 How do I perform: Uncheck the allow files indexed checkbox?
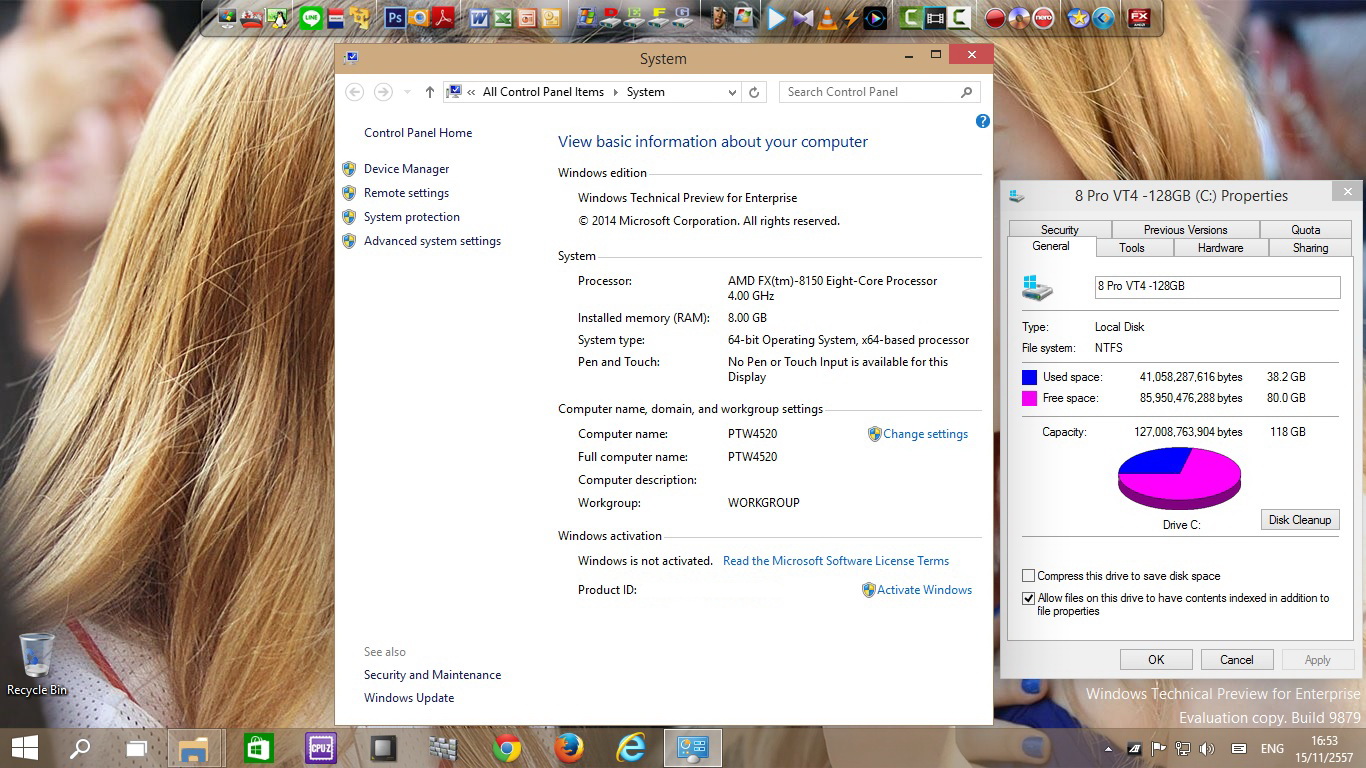point(1028,598)
